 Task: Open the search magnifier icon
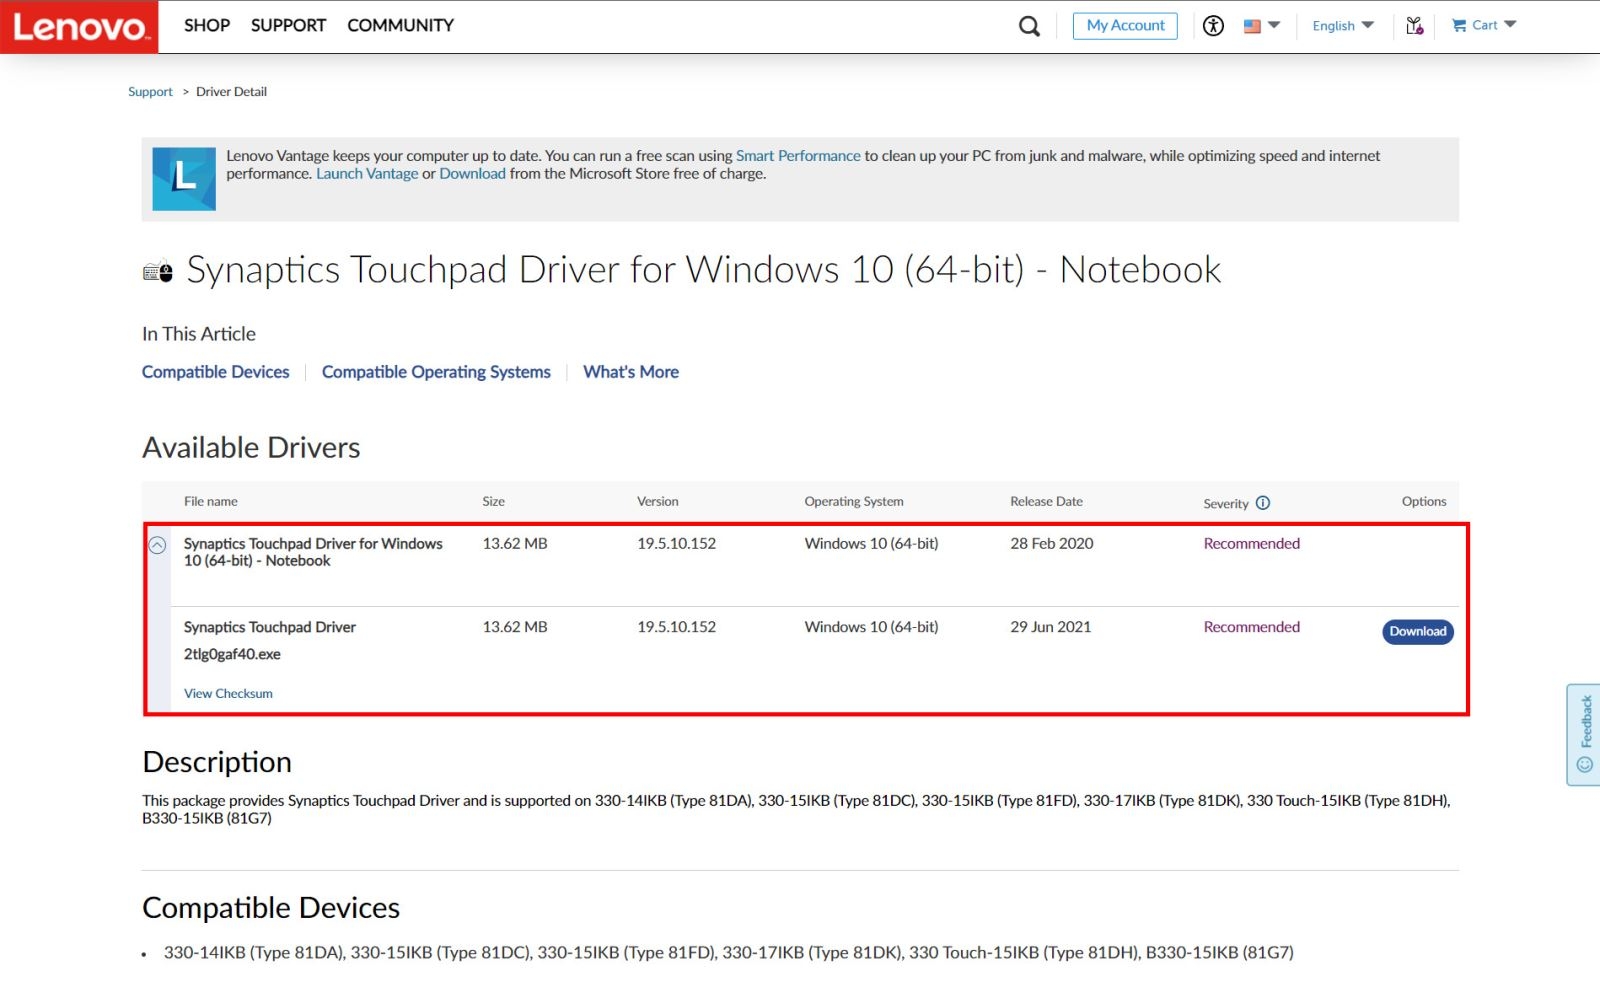(1029, 26)
